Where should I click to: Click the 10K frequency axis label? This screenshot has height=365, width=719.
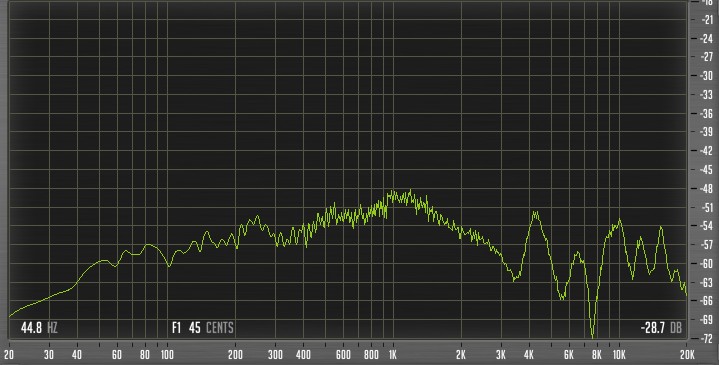click(x=619, y=354)
